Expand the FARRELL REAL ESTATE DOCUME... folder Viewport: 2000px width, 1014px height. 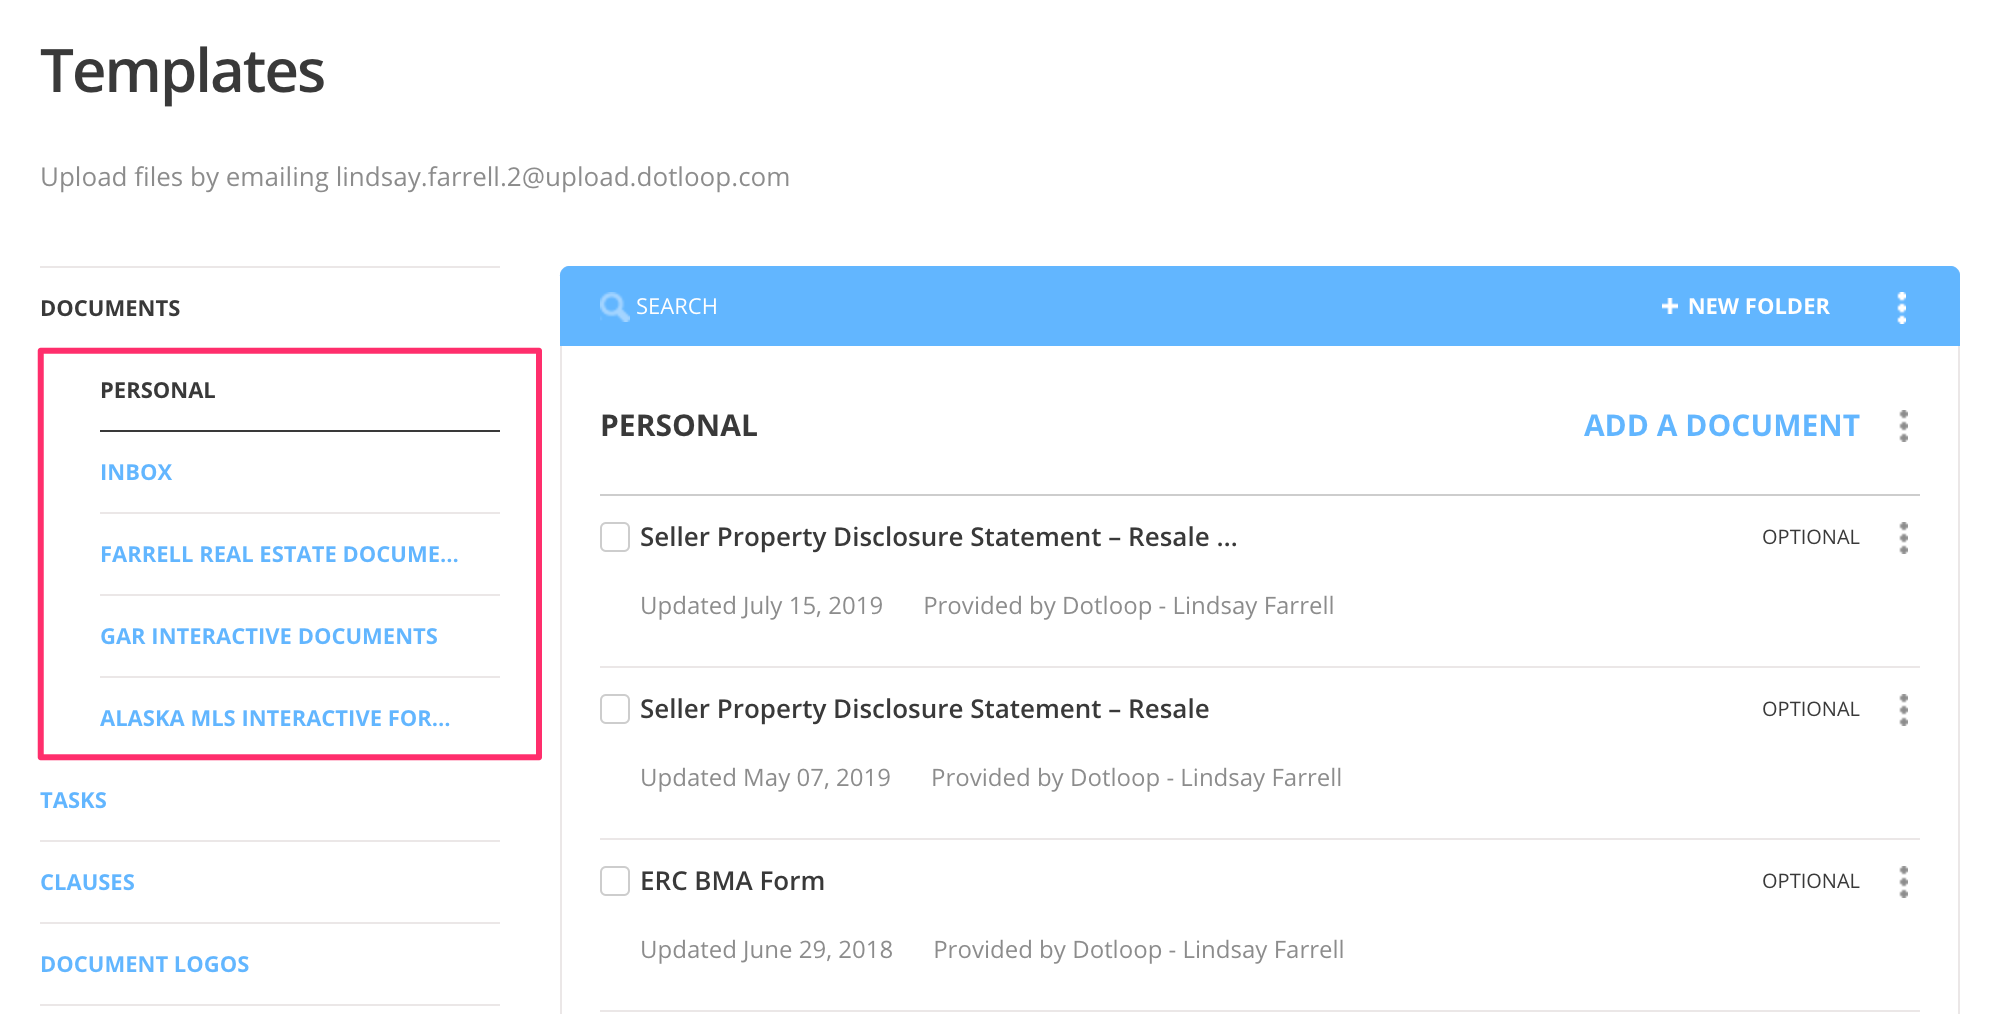coord(280,553)
